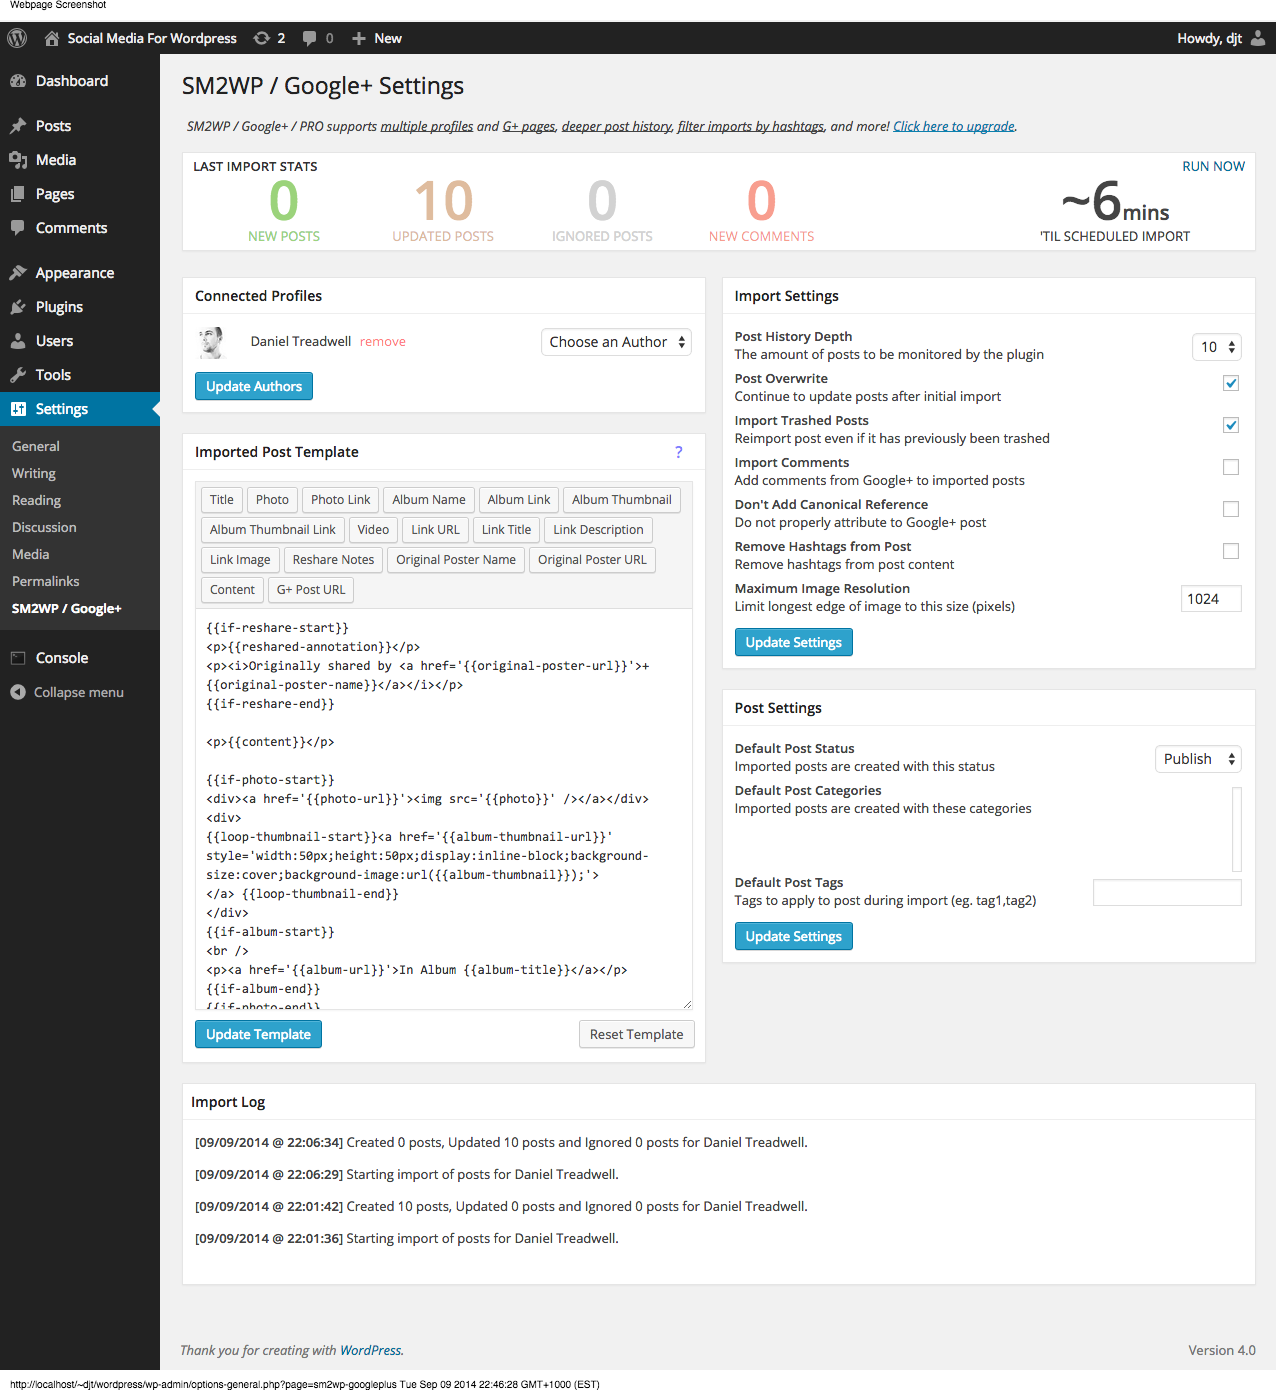Insert the Reshare Notes template tag
This screenshot has width=1276, height=1390.
coord(333,560)
